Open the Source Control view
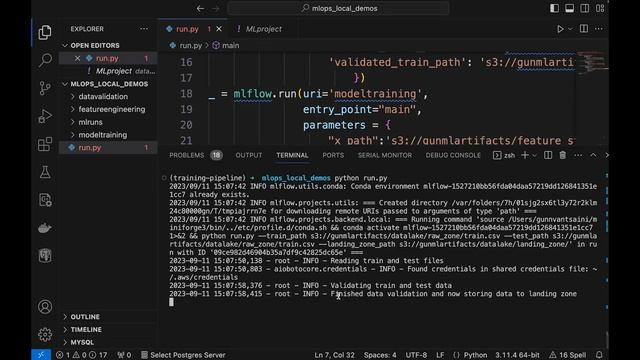 [45, 88]
